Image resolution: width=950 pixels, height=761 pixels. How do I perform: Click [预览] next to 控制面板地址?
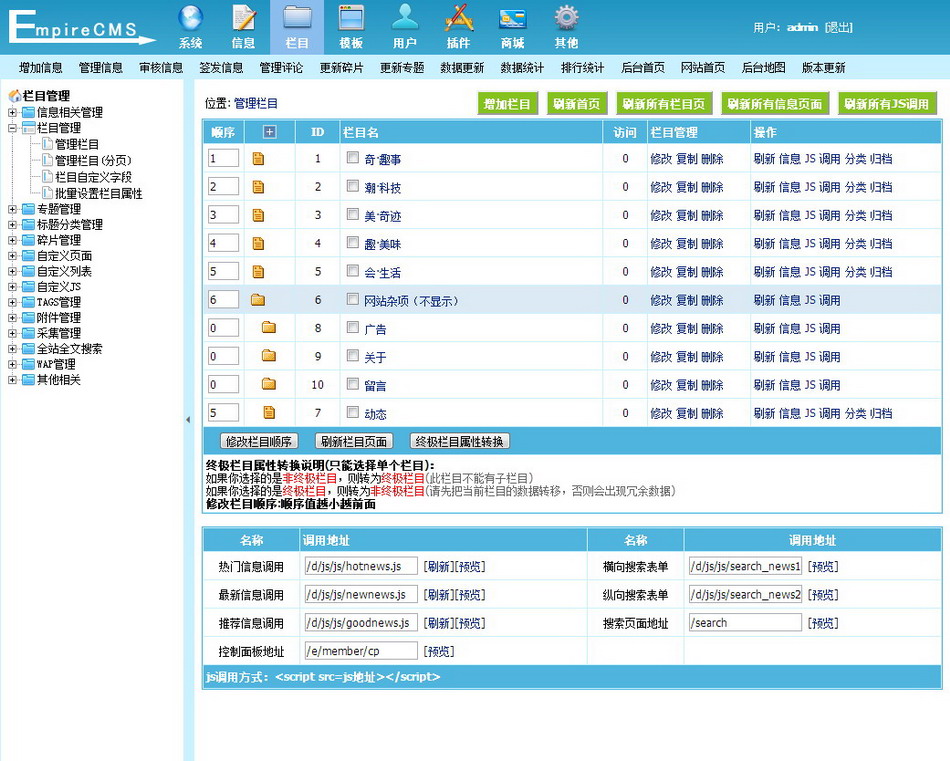coord(439,651)
